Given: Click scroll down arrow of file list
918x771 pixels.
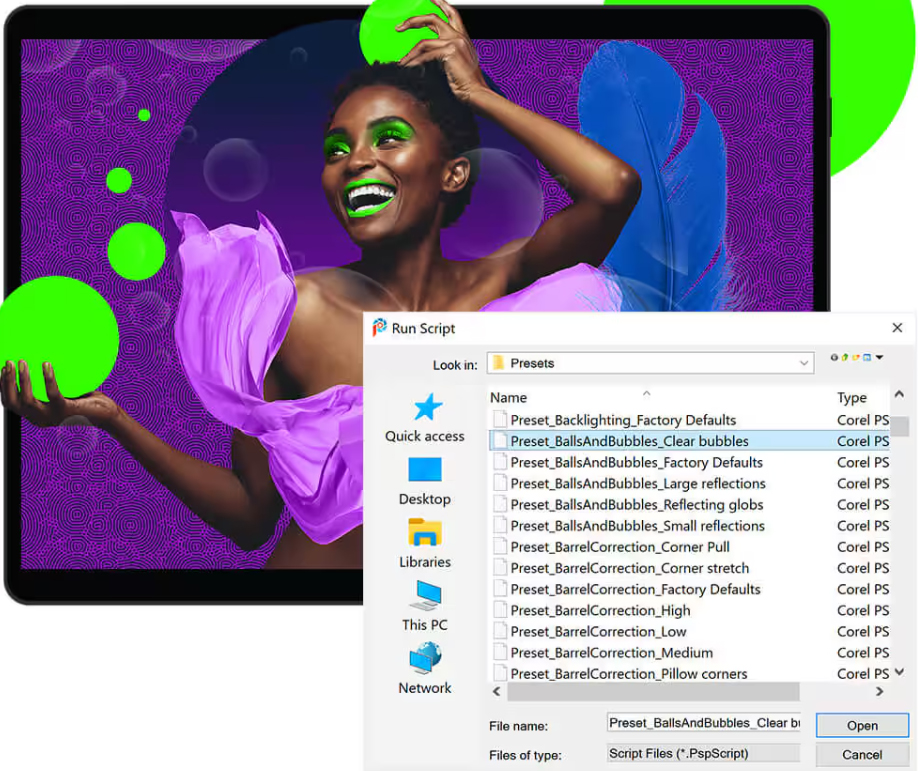Looking at the screenshot, I should tap(899, 672).
